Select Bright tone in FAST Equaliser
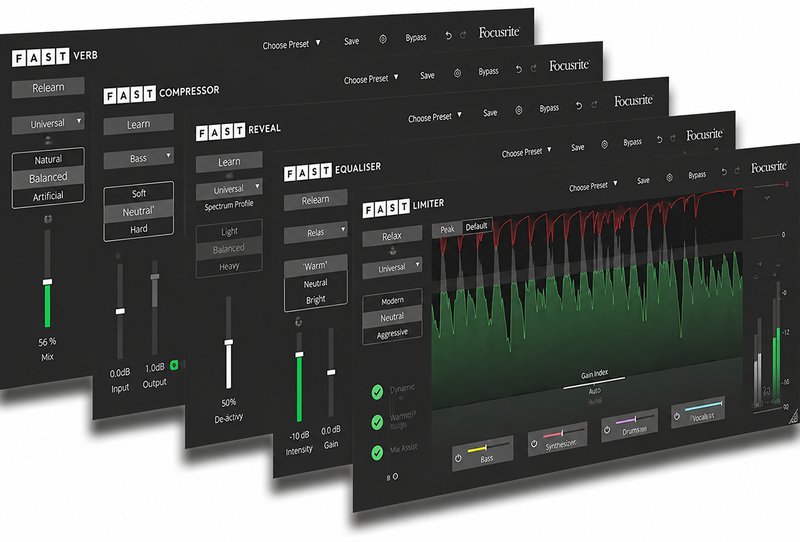Image resolution: width=800 pixels, height=542 pixels. 316,300
